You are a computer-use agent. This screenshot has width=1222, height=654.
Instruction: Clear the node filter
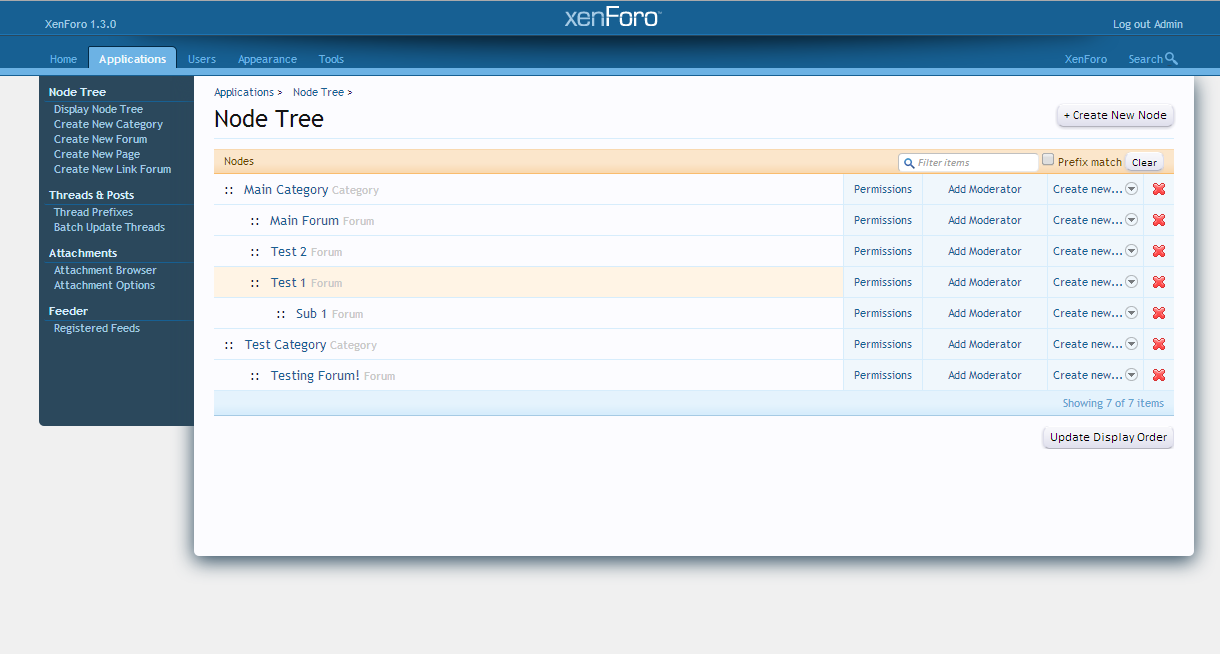pos(1144,162)
